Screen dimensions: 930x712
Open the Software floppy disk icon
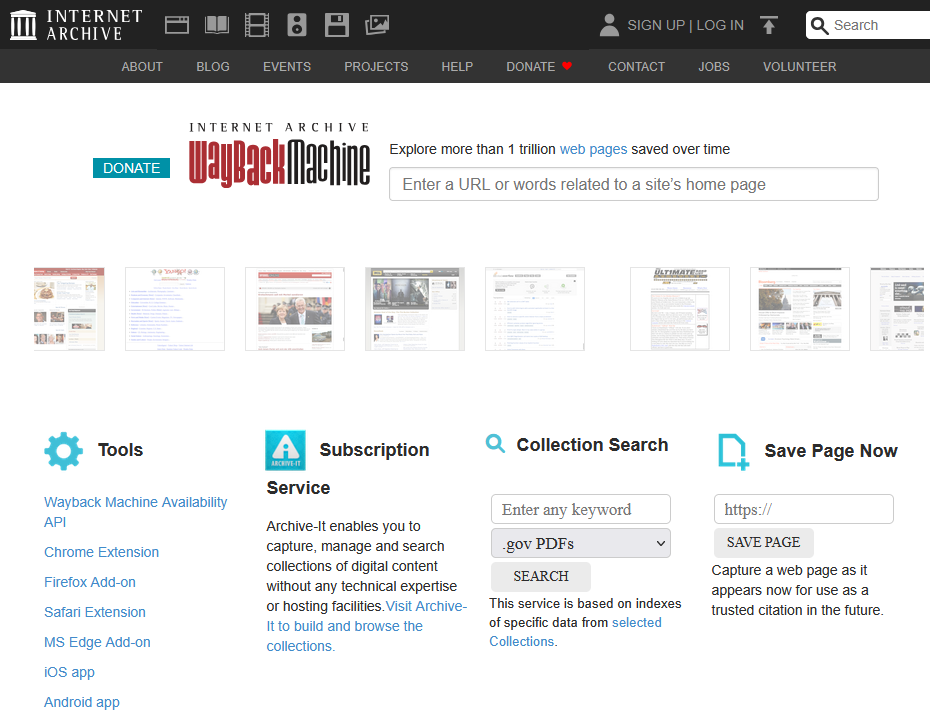point(337,25)
